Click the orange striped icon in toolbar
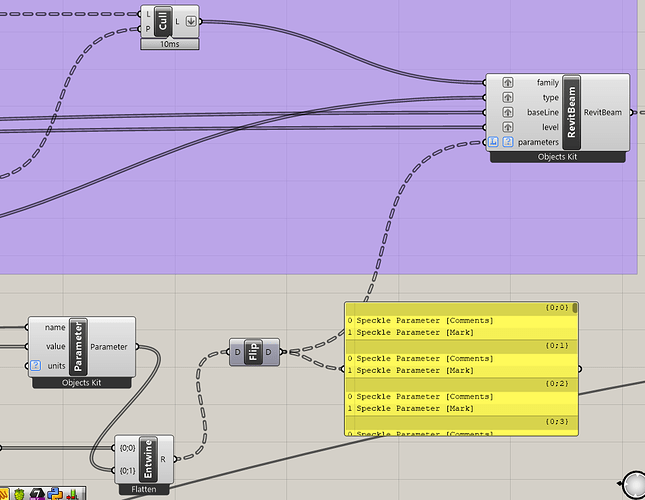Viewport: 645px width, 500px height. tap(4, 494)
